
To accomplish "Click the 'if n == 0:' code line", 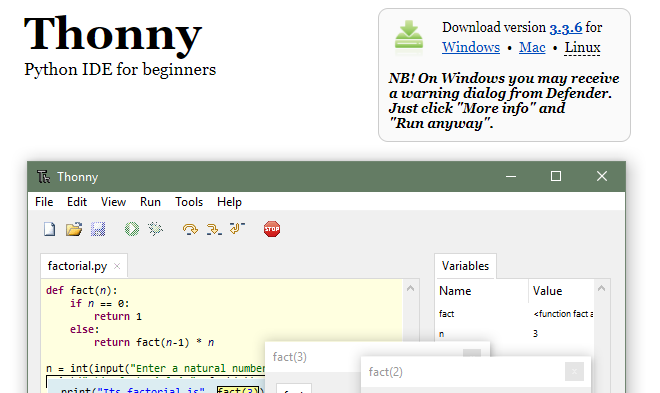I will point(100,303).
